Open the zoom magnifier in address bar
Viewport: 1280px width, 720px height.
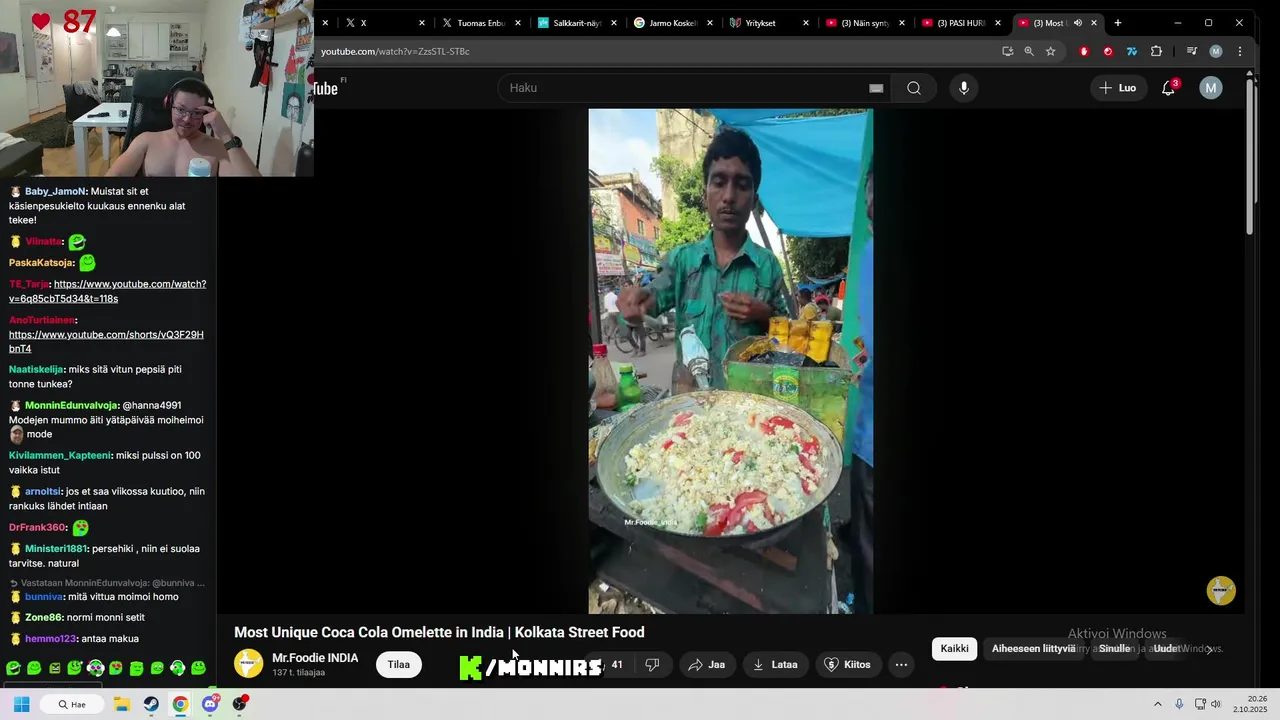[x=1029, y=51]
